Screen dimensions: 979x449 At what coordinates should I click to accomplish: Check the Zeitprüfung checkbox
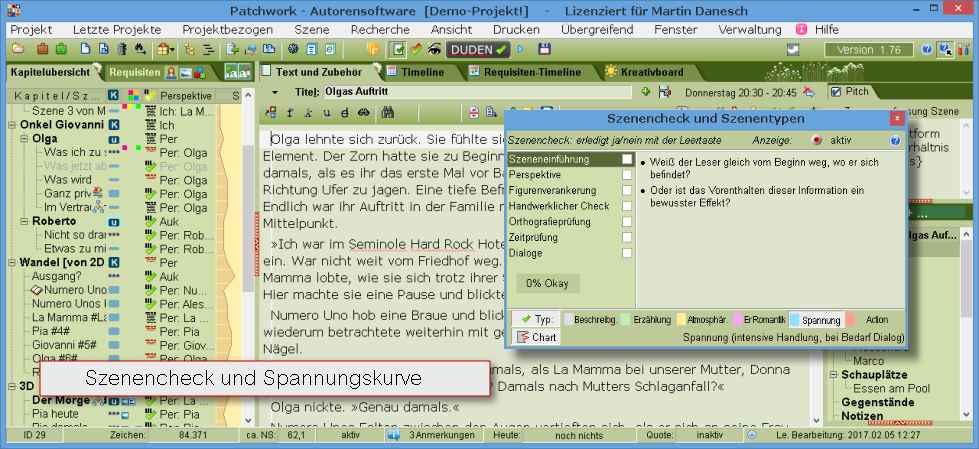click(627, 237)
